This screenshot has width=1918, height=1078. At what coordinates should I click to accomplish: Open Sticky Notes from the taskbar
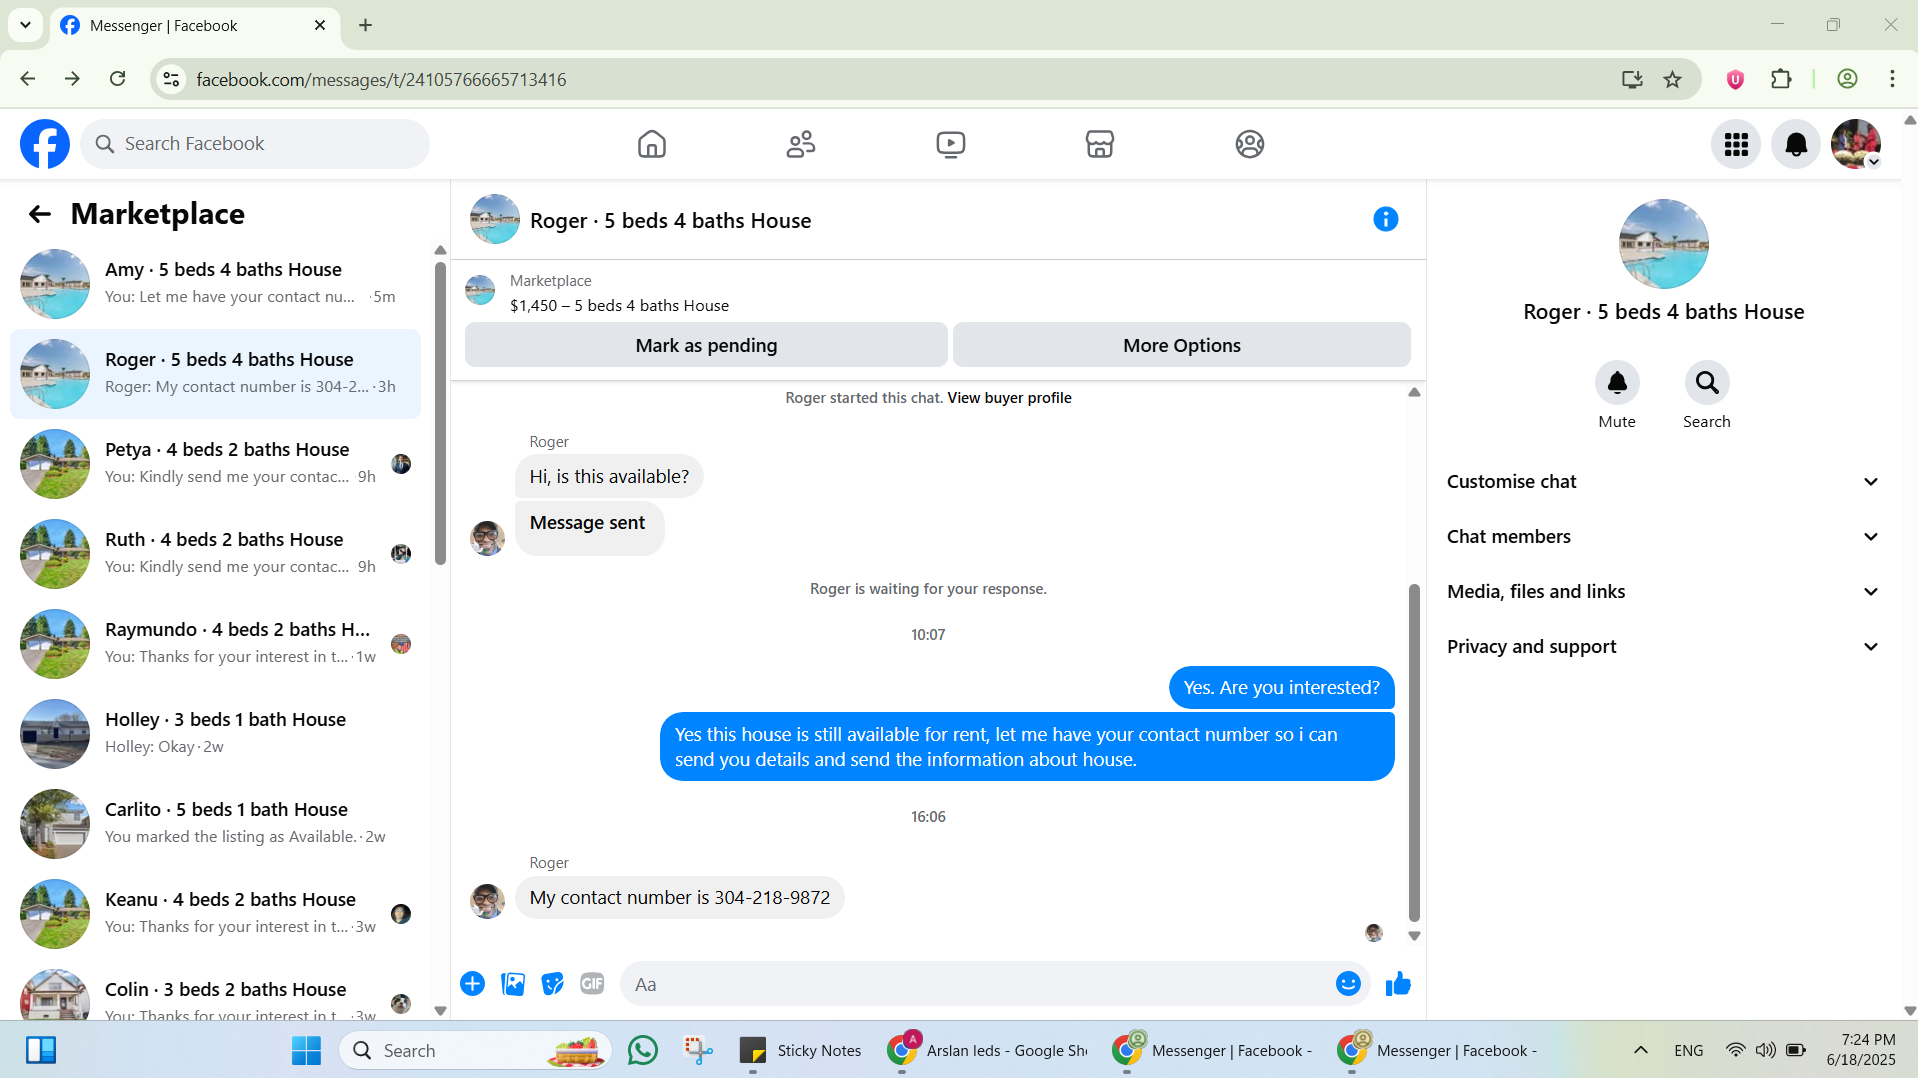(x=800, y=1050)
